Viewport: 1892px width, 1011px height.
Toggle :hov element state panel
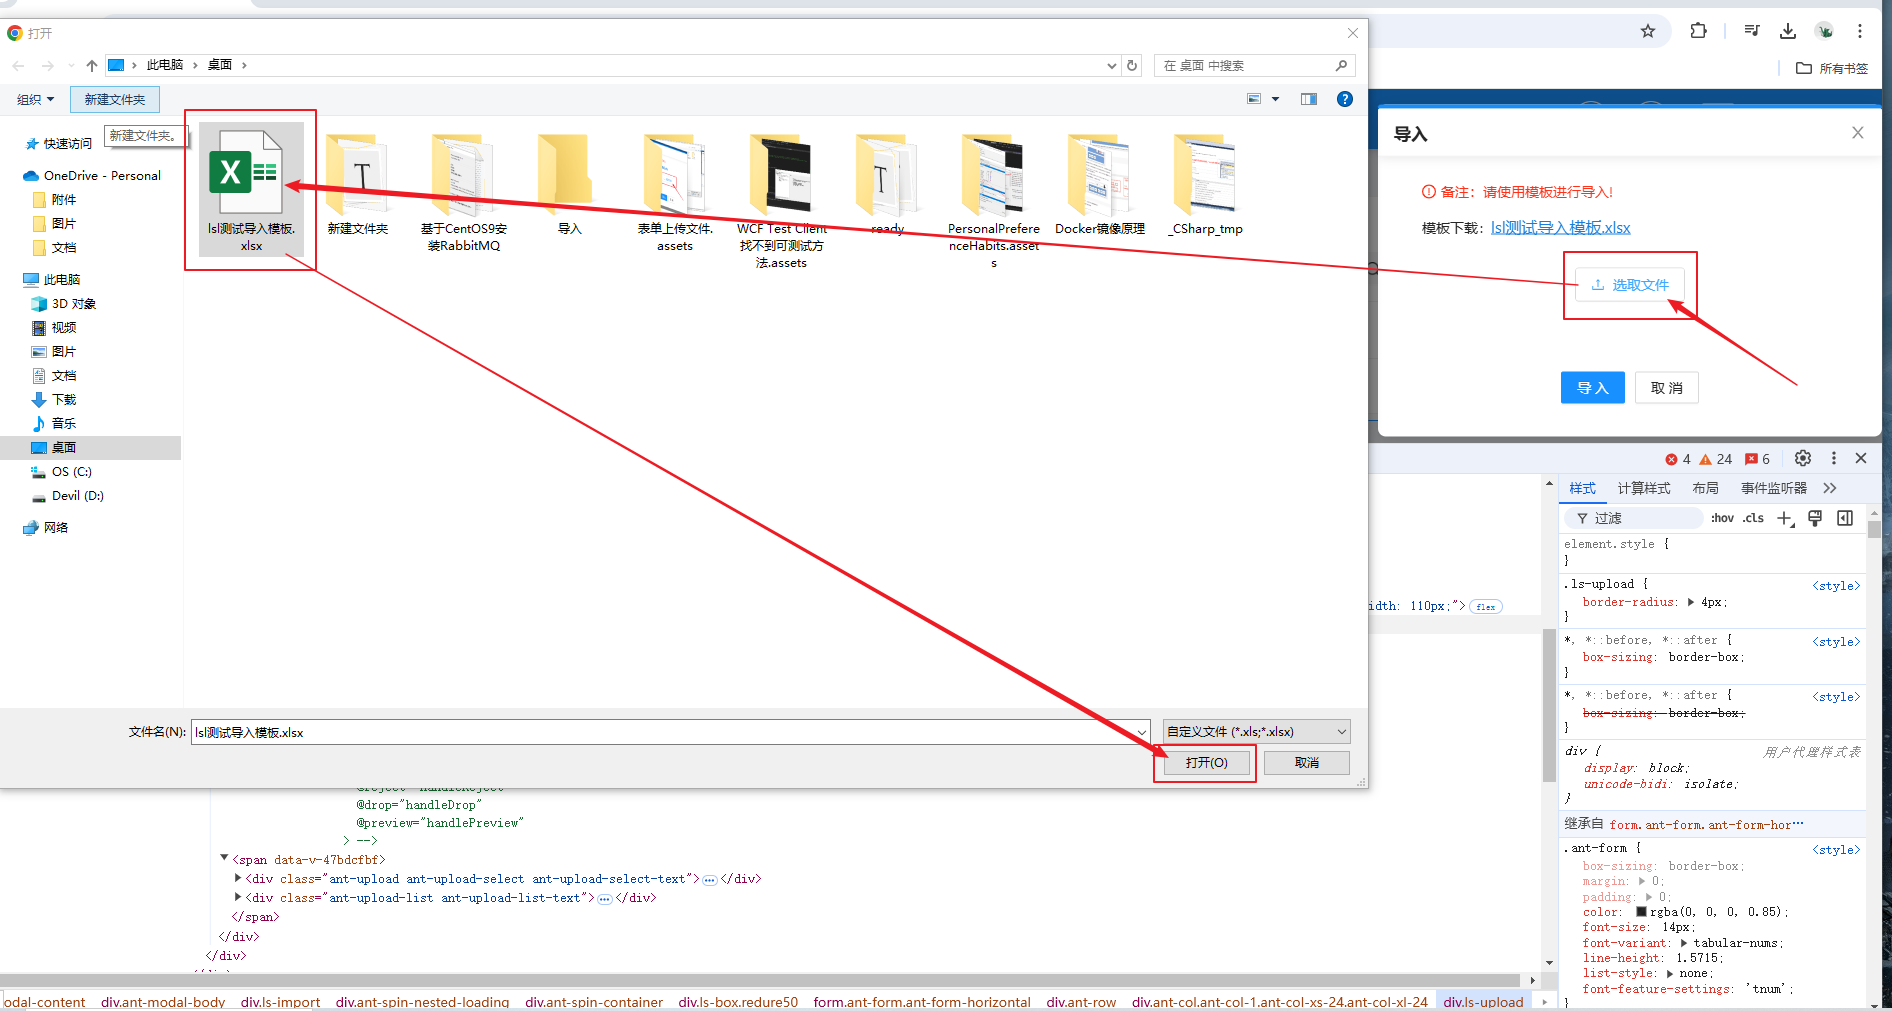pyautogui.click(x=1722, y=518)
